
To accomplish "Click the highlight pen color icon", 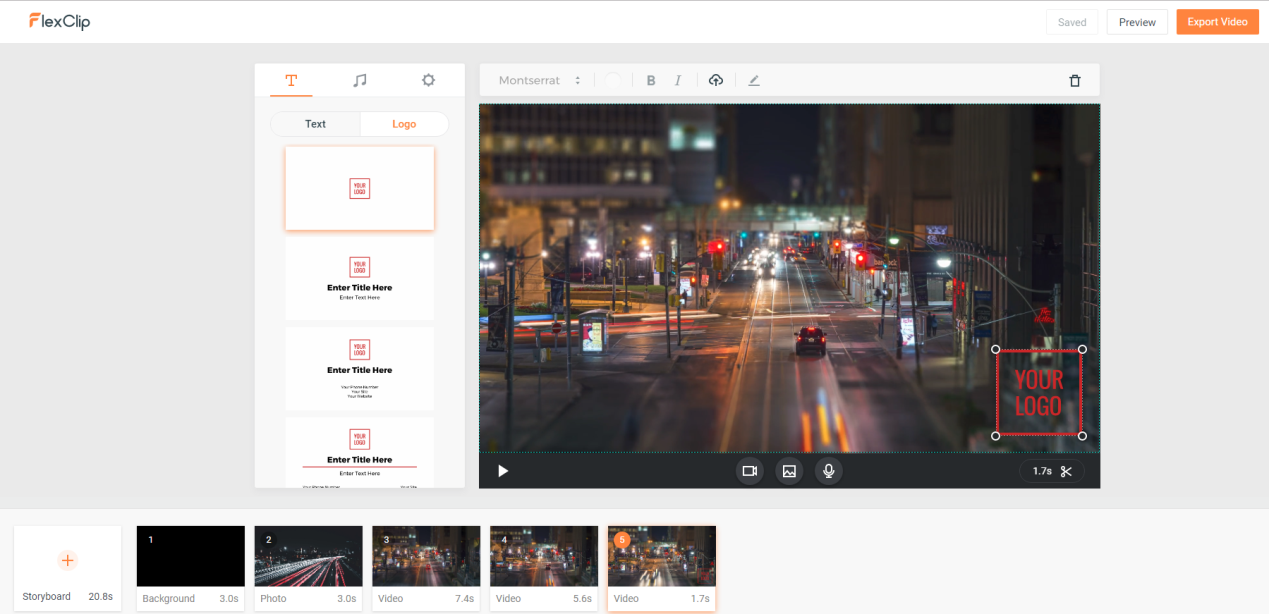I will point(754,80).
